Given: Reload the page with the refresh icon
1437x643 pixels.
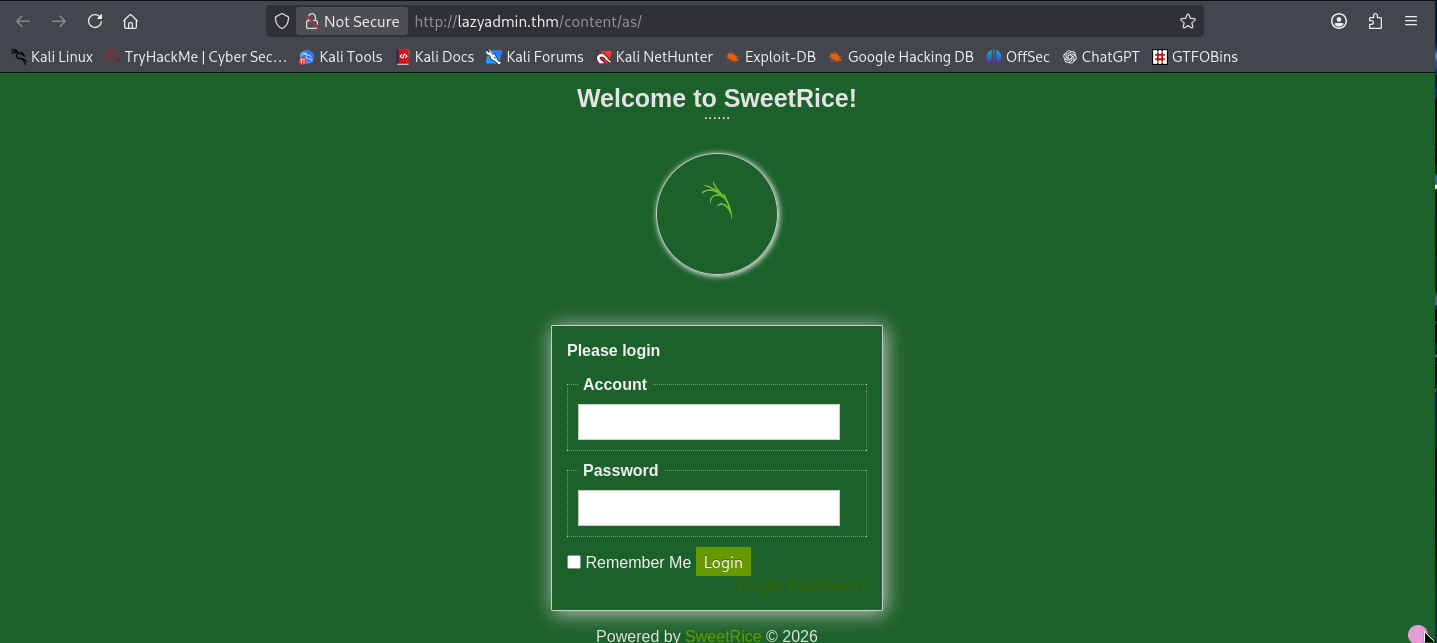Looking at the screenshot, I should point(95,21).
